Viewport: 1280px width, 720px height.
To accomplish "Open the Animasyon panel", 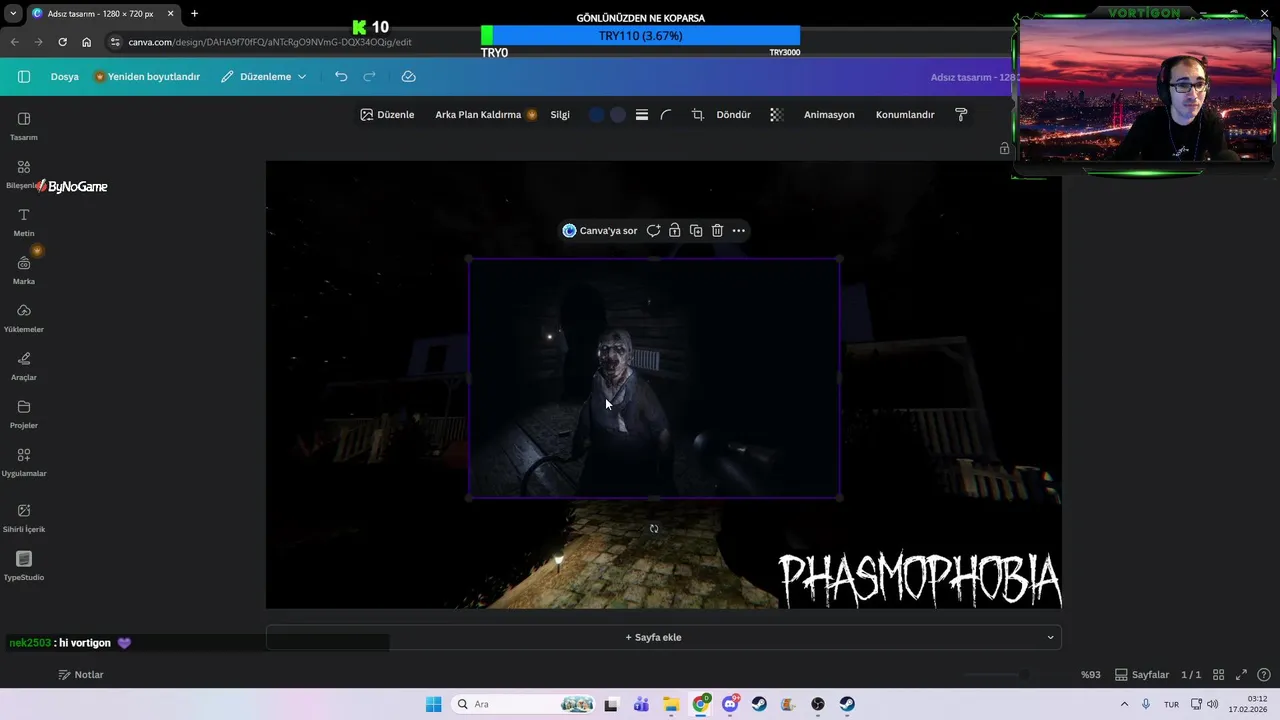I will tap(829, 115).
